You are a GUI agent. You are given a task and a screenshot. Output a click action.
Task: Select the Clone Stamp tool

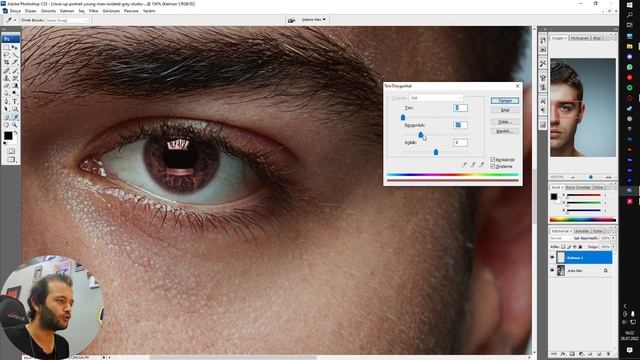(6, 77)
